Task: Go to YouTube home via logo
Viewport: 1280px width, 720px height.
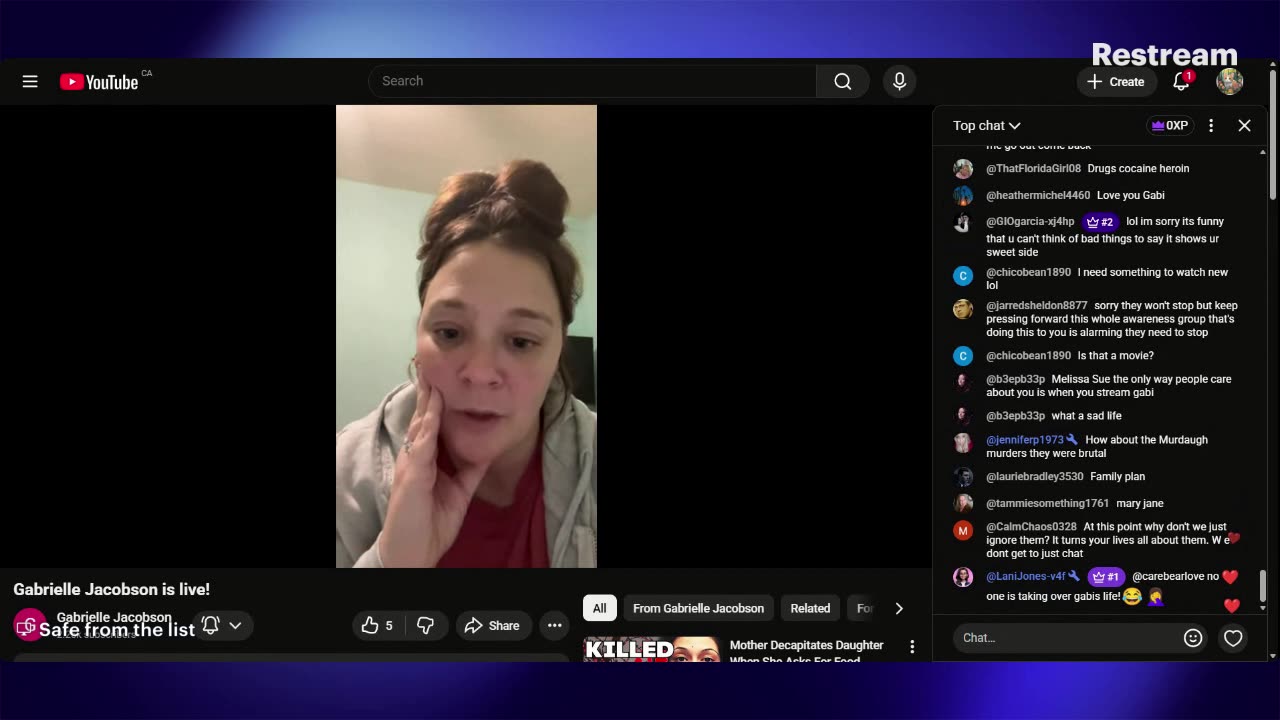Action: 99,82
